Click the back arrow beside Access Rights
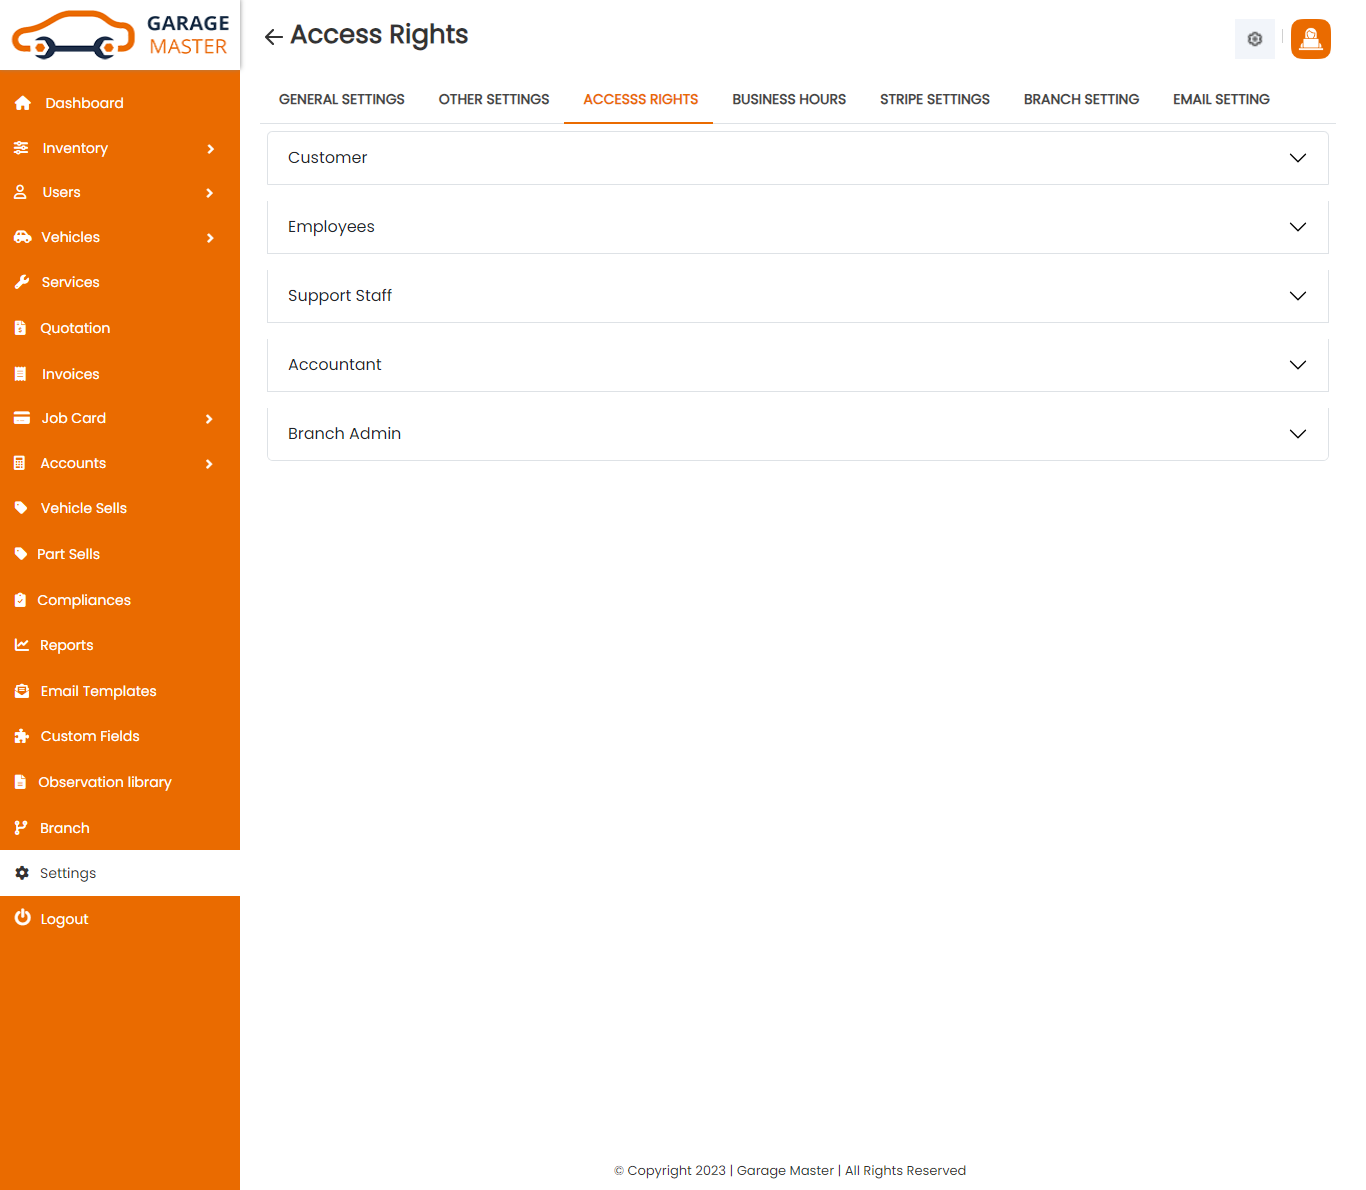Image resolution: width=1366 pixels, height=1190 pixels. [273, 37]
